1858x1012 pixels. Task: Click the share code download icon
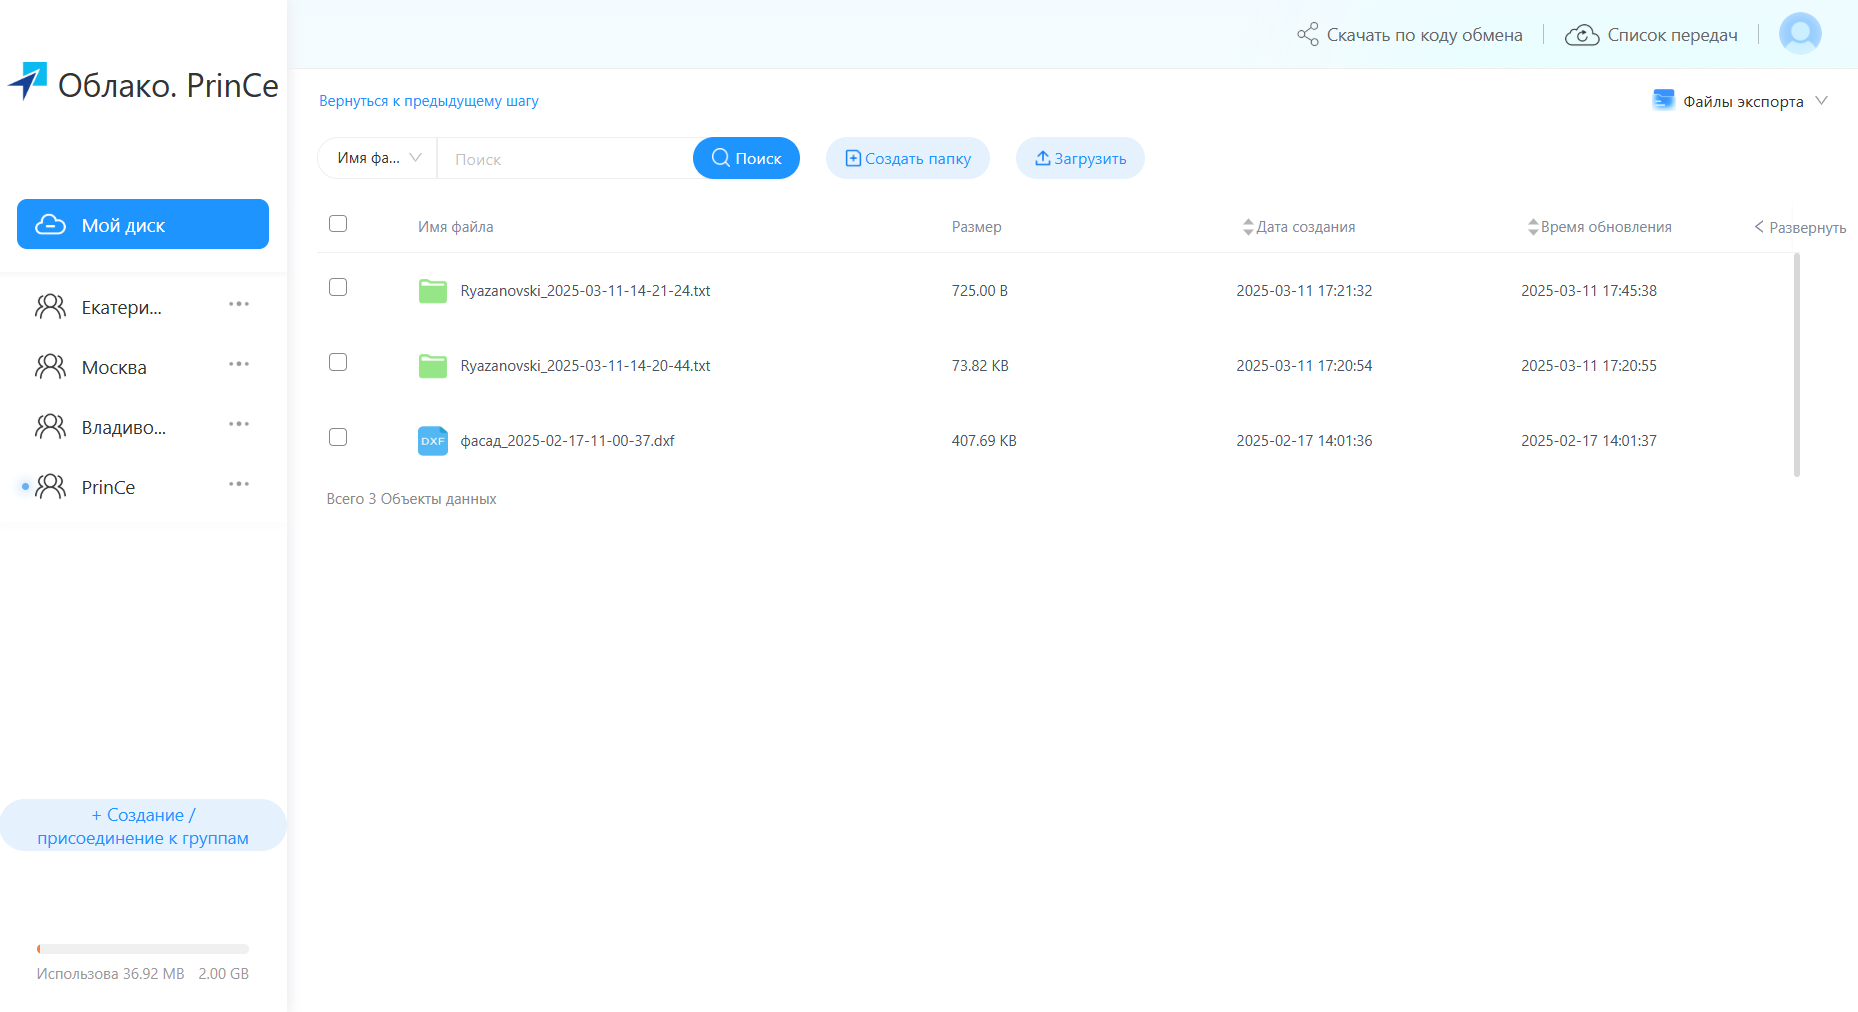1307,35
